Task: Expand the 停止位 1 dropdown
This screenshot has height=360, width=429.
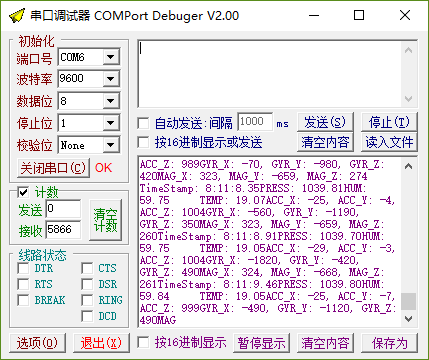Action: point(111,123)
